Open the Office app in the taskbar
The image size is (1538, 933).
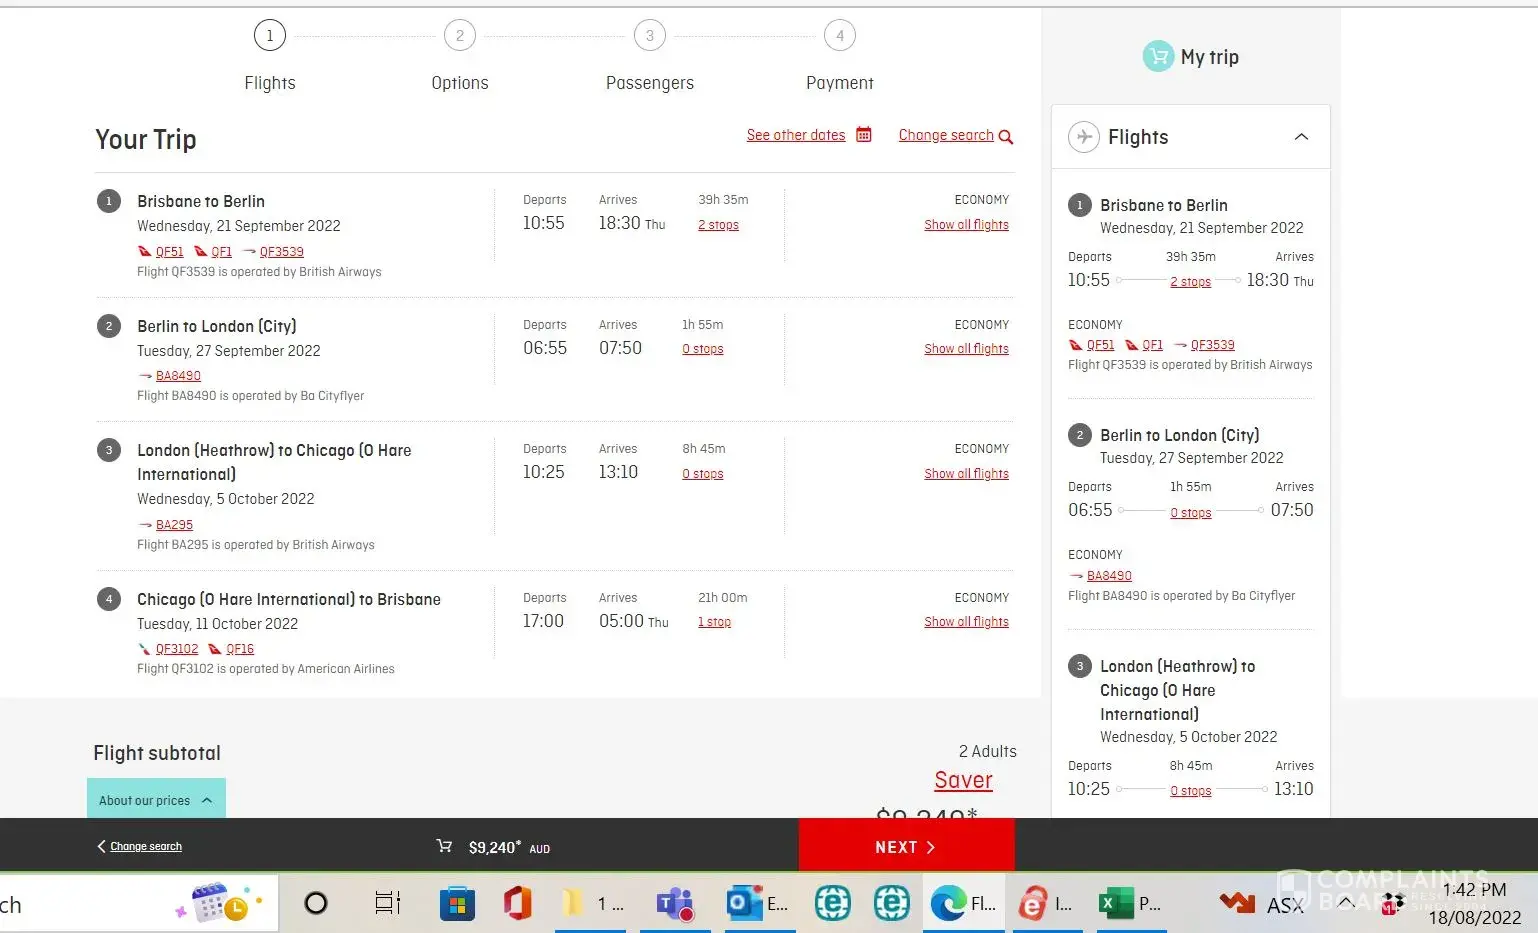point(517,904)
